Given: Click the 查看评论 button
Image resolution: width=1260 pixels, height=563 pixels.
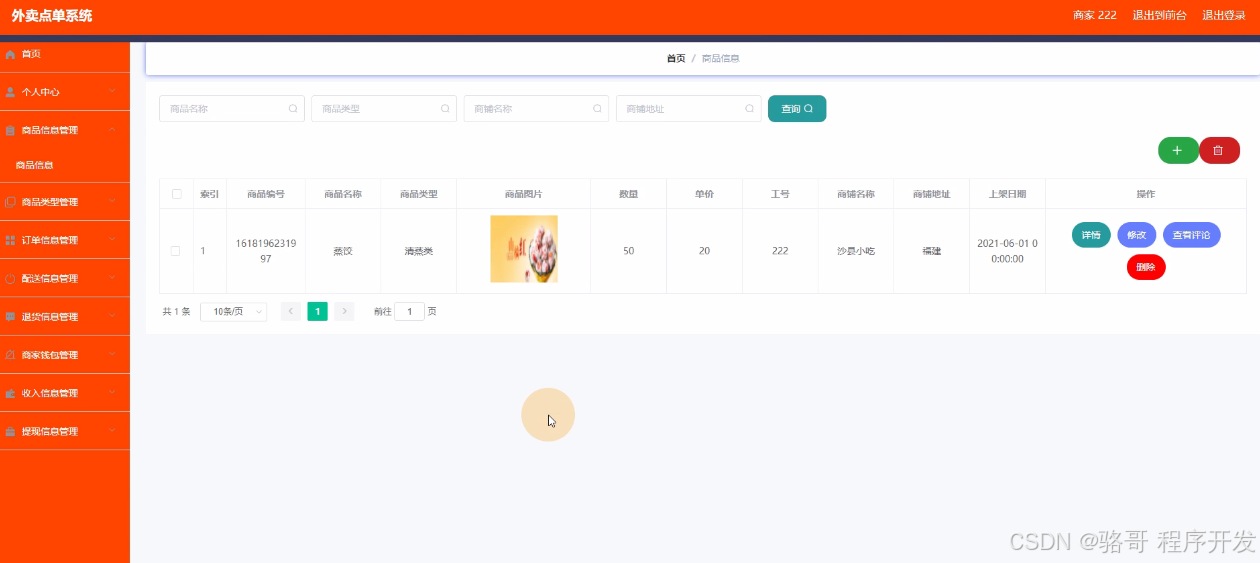Looking at the screenshot, I should click(x=1191, y=235).
